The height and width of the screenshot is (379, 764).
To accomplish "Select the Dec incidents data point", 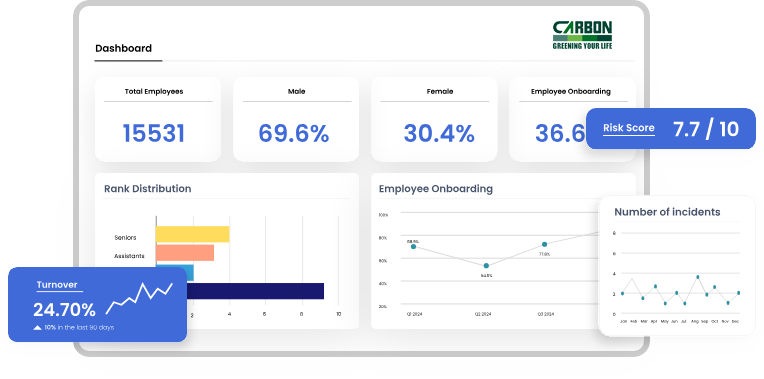I will (739, 293).
